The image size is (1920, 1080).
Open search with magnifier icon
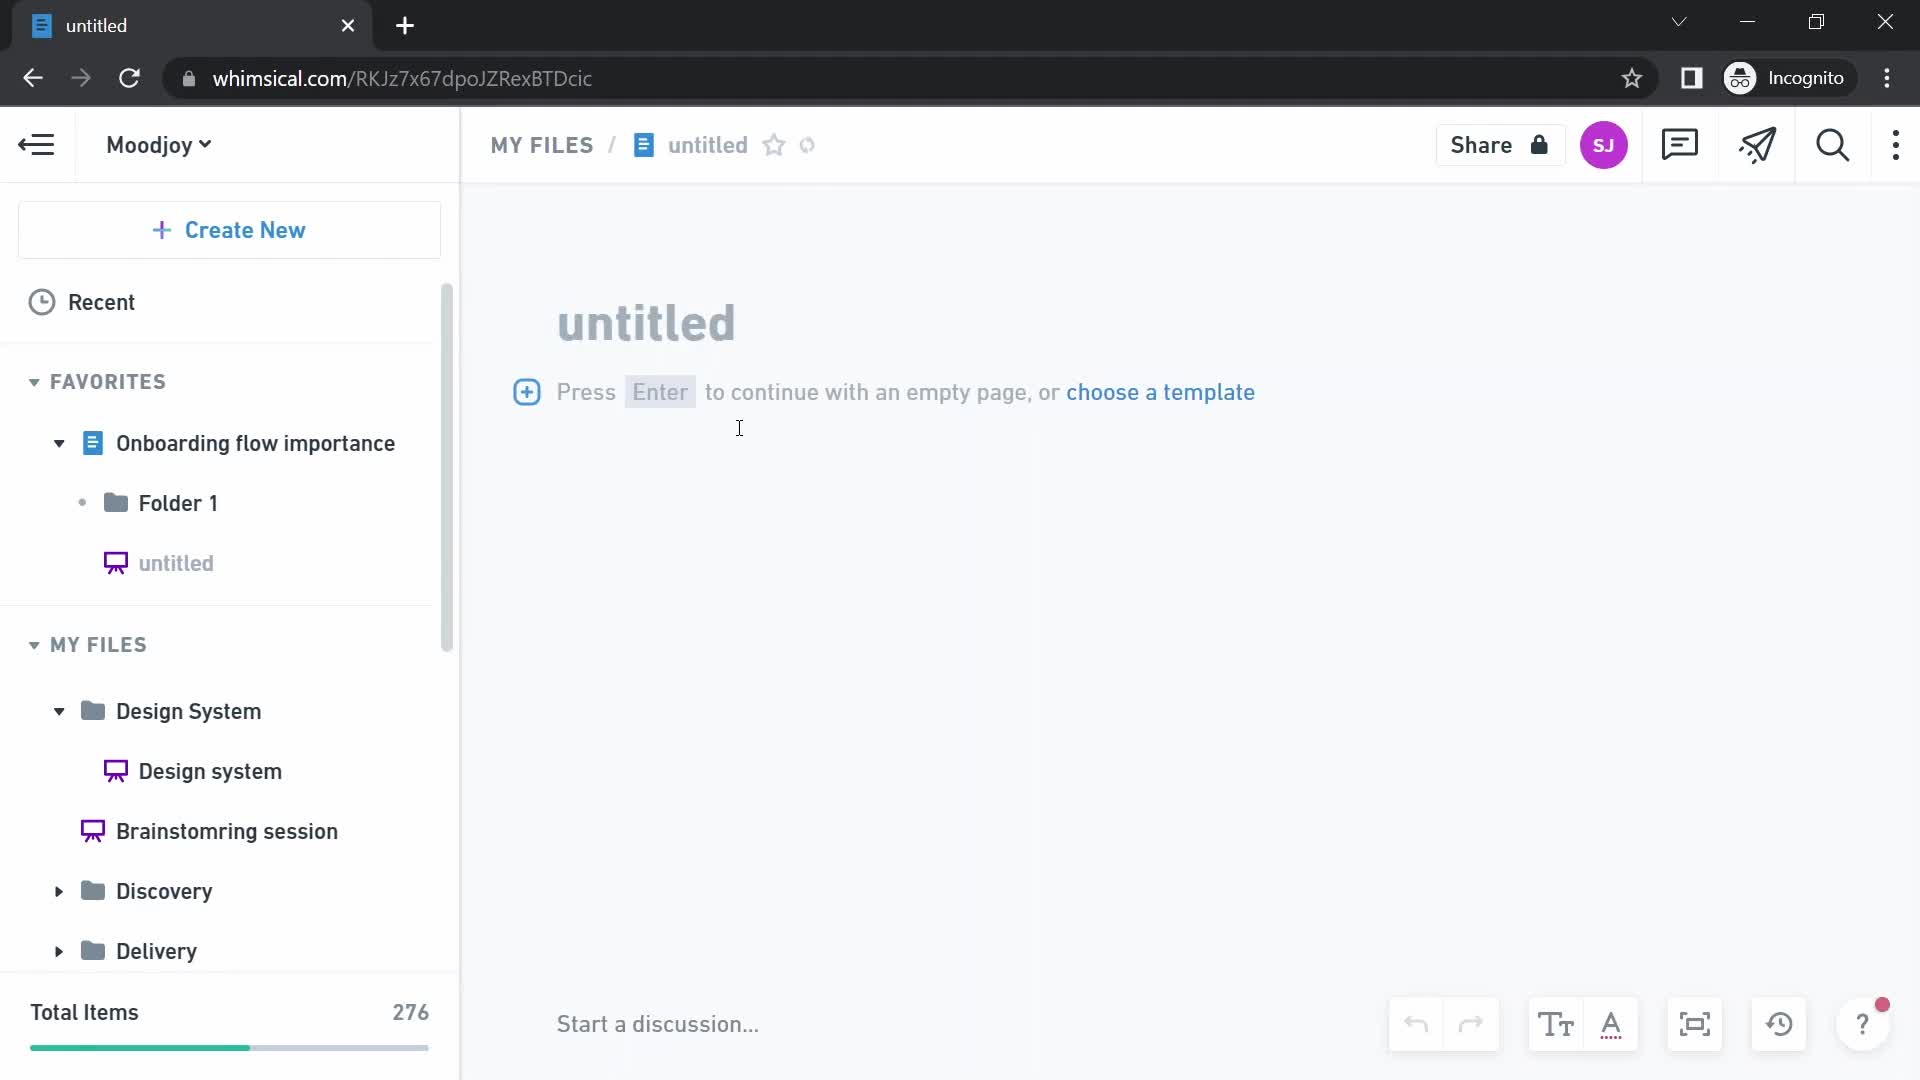(x=1832, y=145)
